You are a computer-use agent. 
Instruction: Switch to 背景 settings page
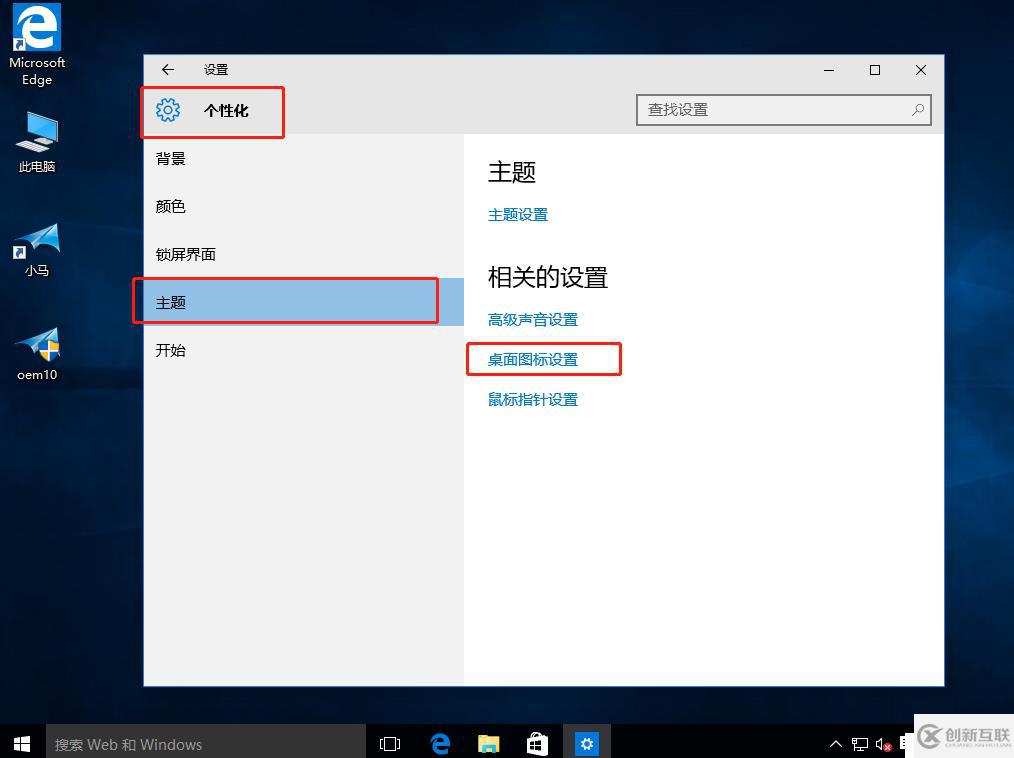tap(171, 159)
